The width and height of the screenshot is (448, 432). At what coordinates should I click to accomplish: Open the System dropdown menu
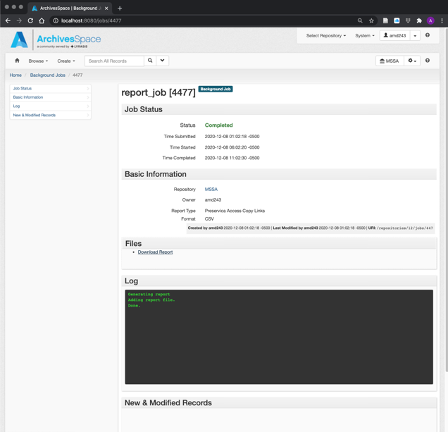click(365, 35)
